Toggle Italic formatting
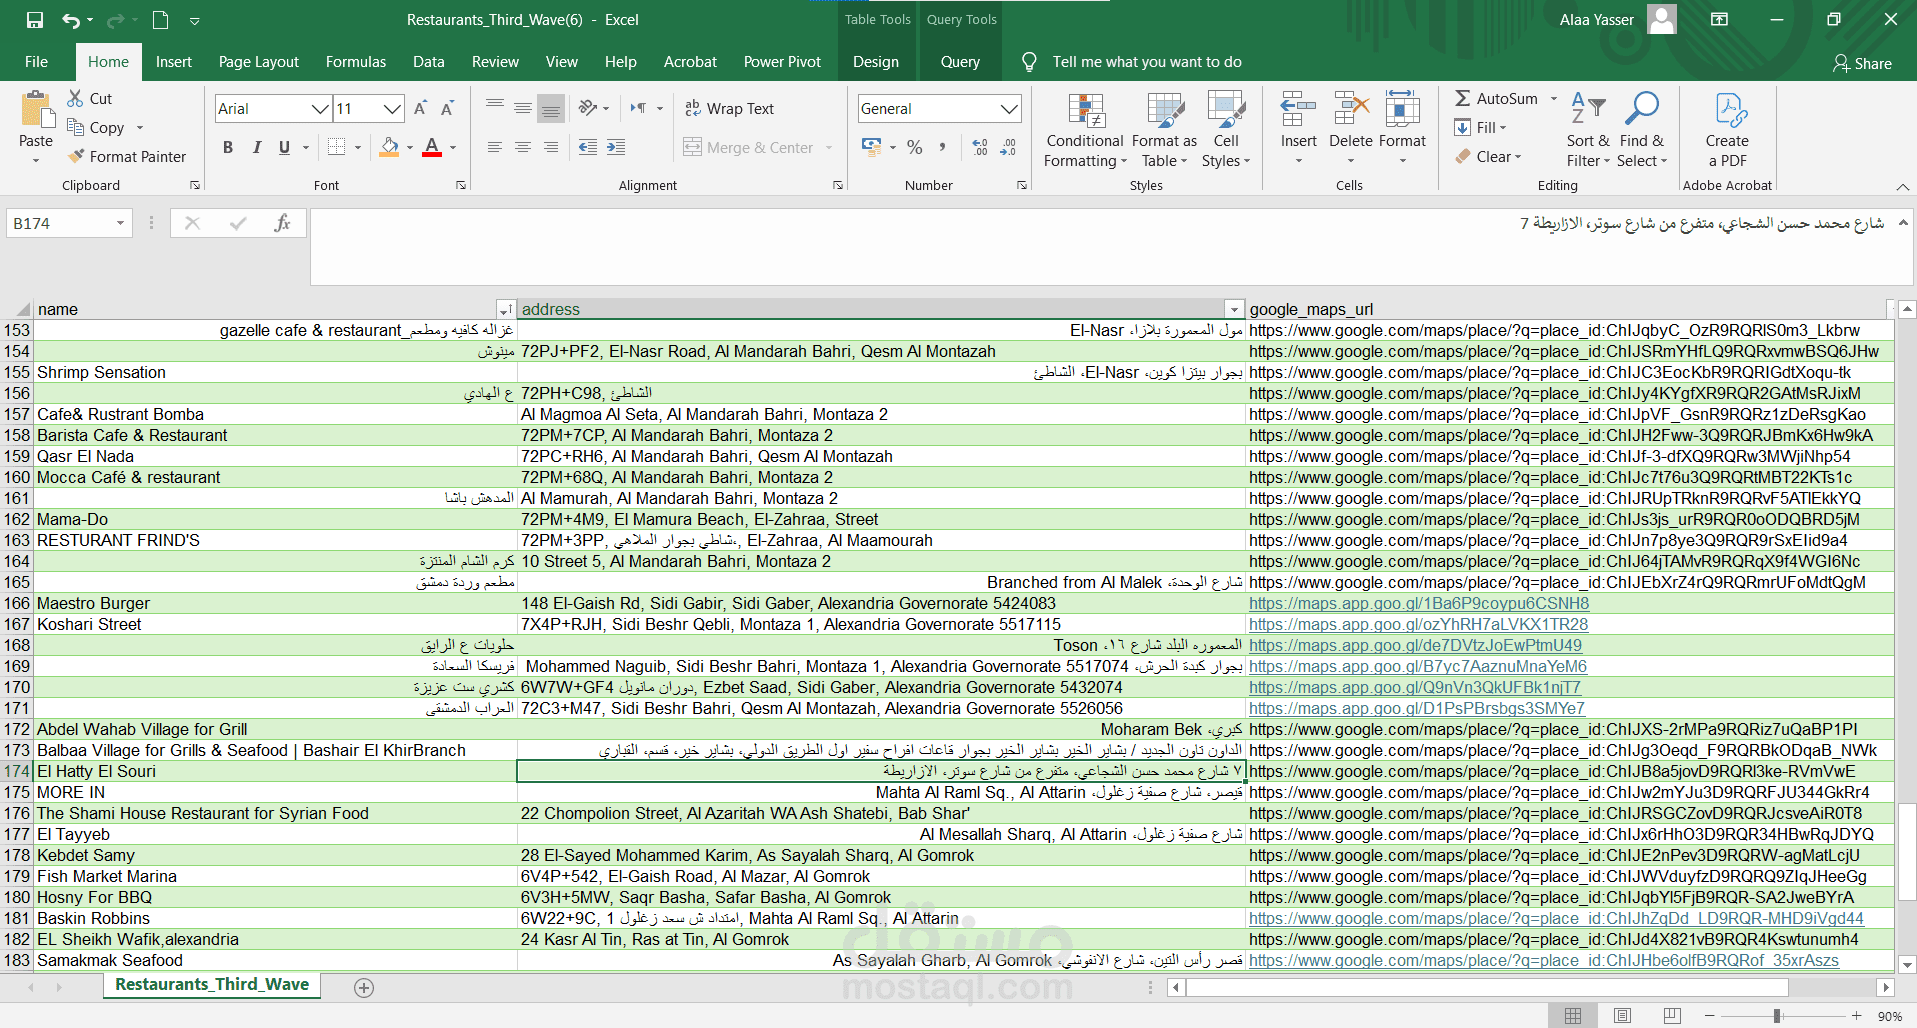Screen dimensions: 1917x1028 pos(257,147)
